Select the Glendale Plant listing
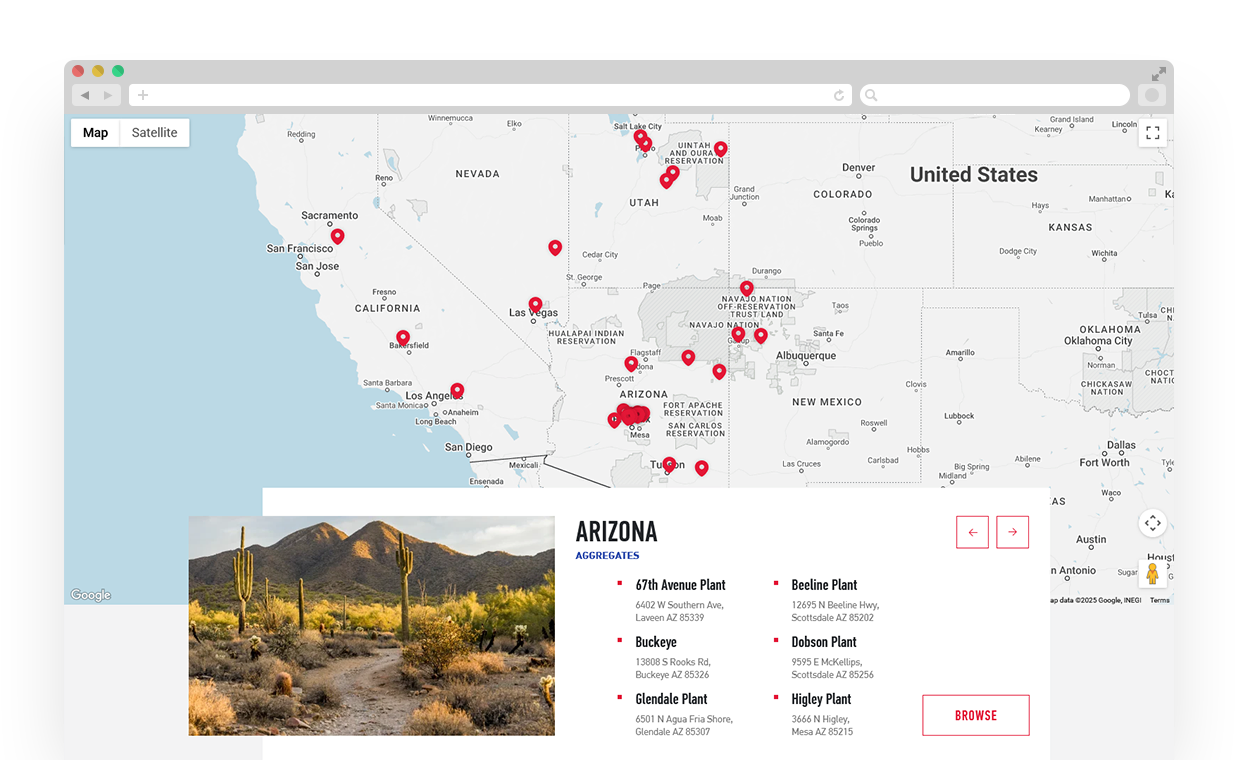This screenshot has height=760, width=1235. point(671,699)
